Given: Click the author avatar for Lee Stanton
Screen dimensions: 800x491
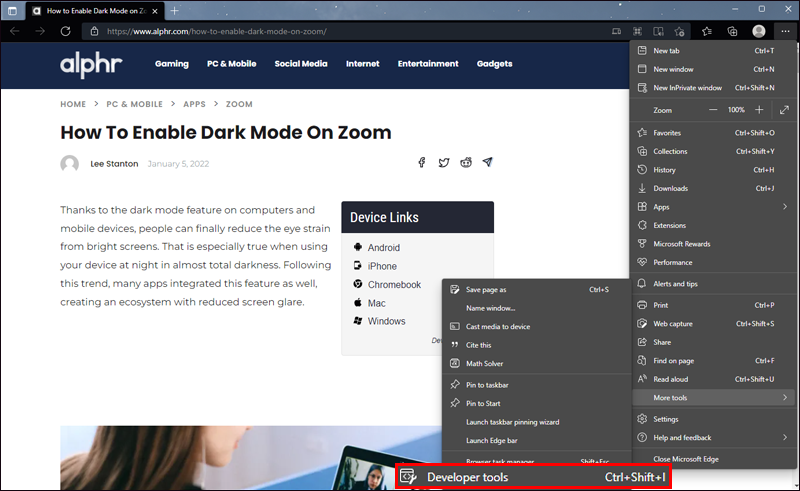Looking at the screenshot, I should 69,164.
